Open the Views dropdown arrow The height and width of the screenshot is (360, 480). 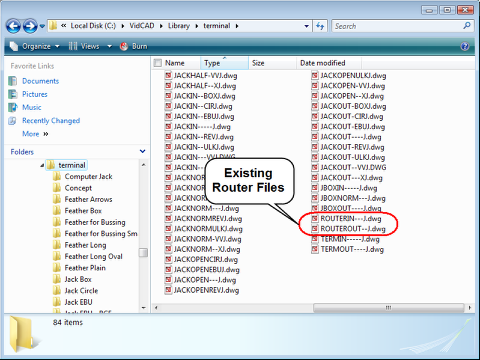109,46
